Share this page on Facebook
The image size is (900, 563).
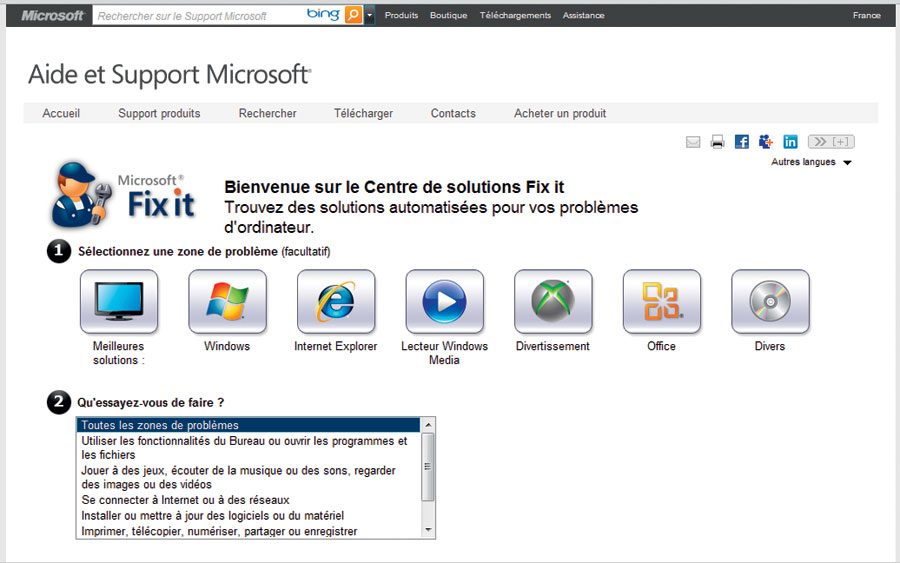point(742,142)
